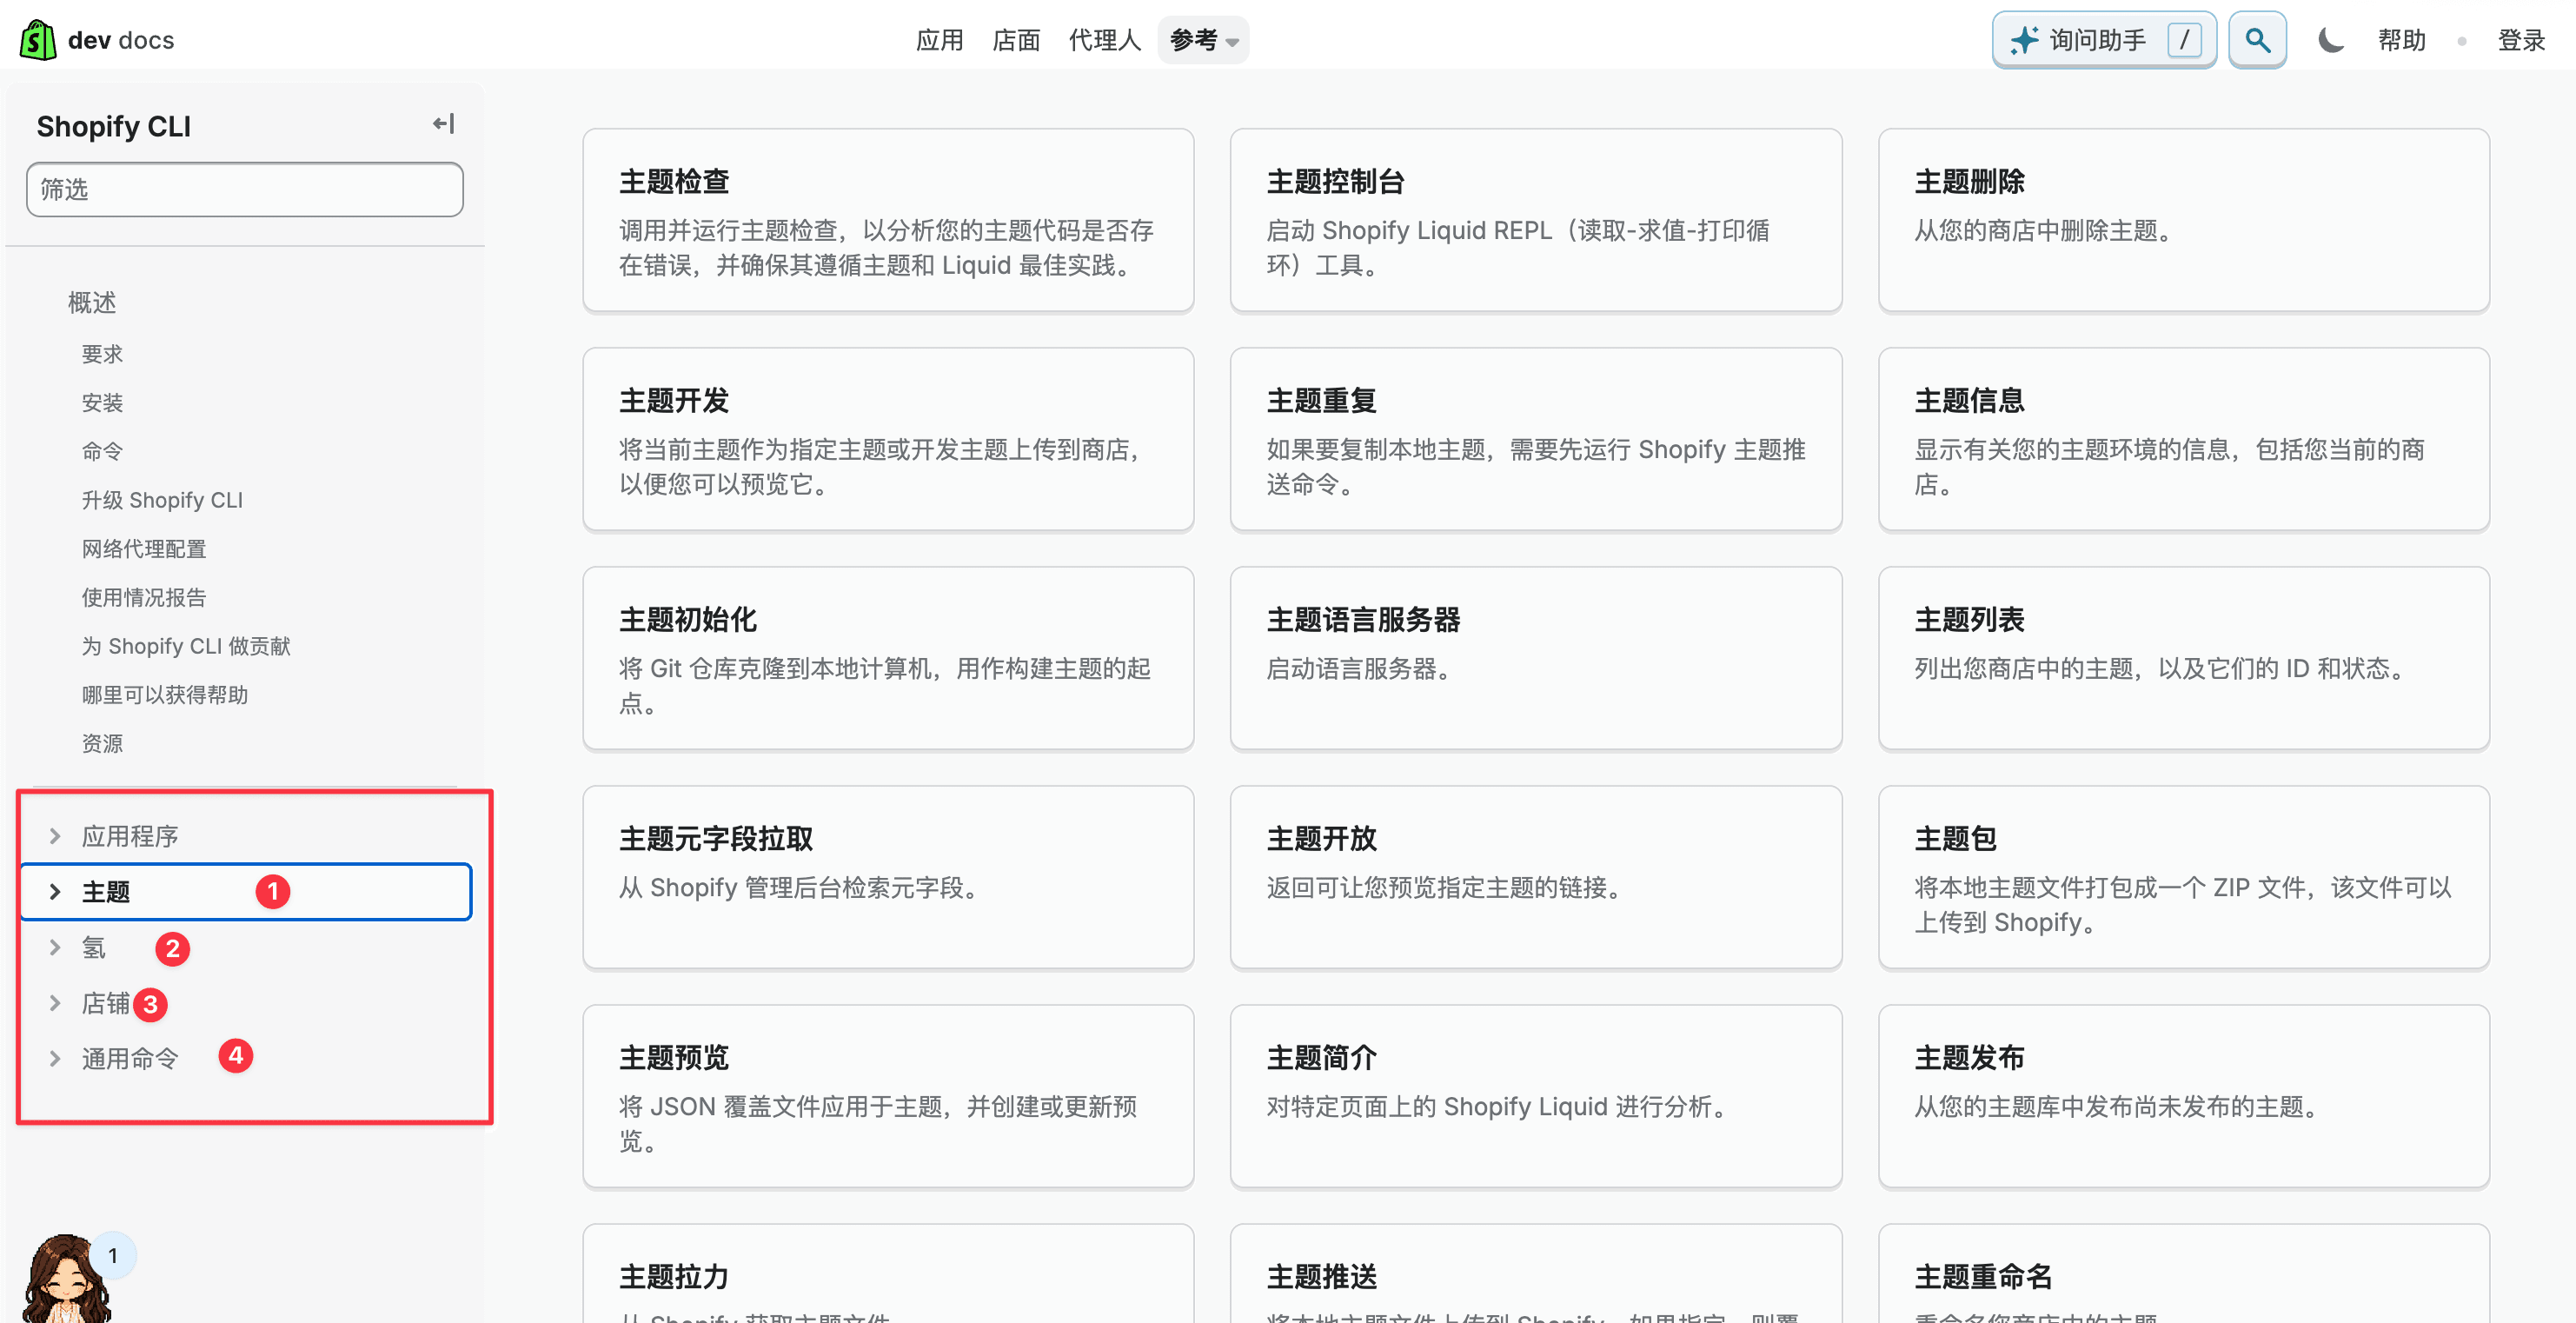Viewport: 2576px width, 1323px height.
Task: Open the 主题删除 card
Action: click(2184, 220)
